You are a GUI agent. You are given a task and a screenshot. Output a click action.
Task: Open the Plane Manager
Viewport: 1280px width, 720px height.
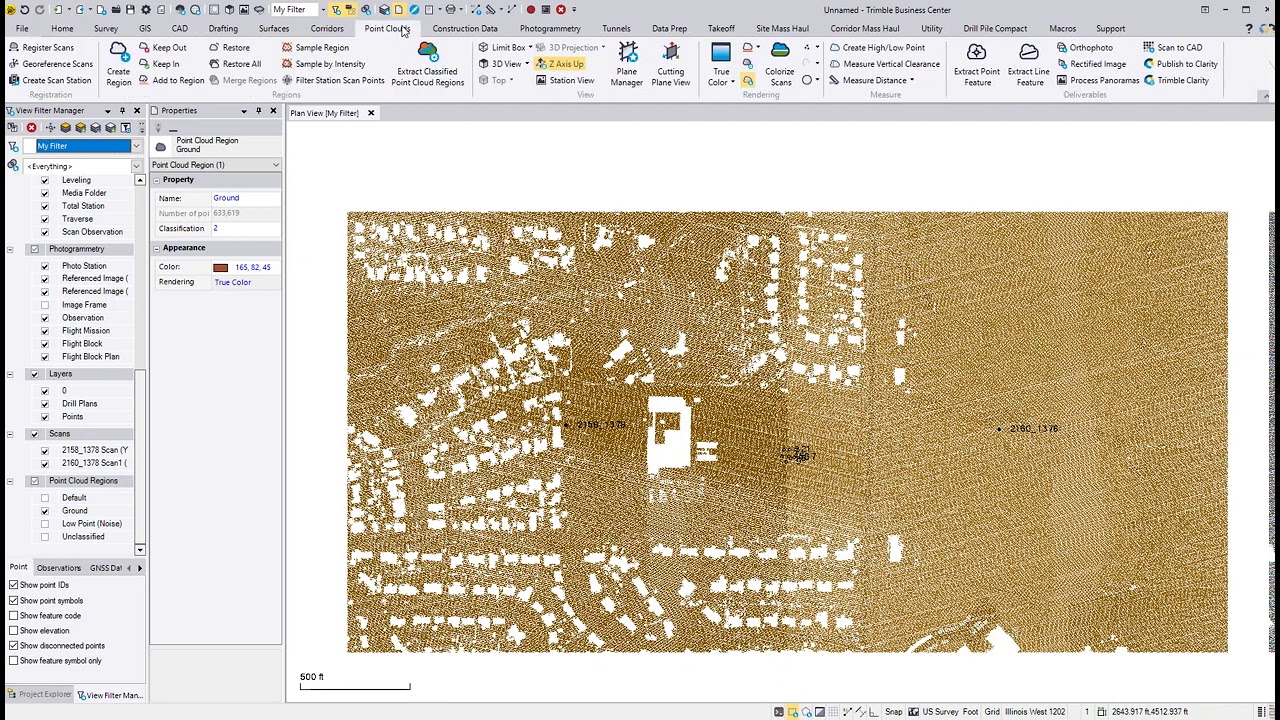(x=627, y=65)
